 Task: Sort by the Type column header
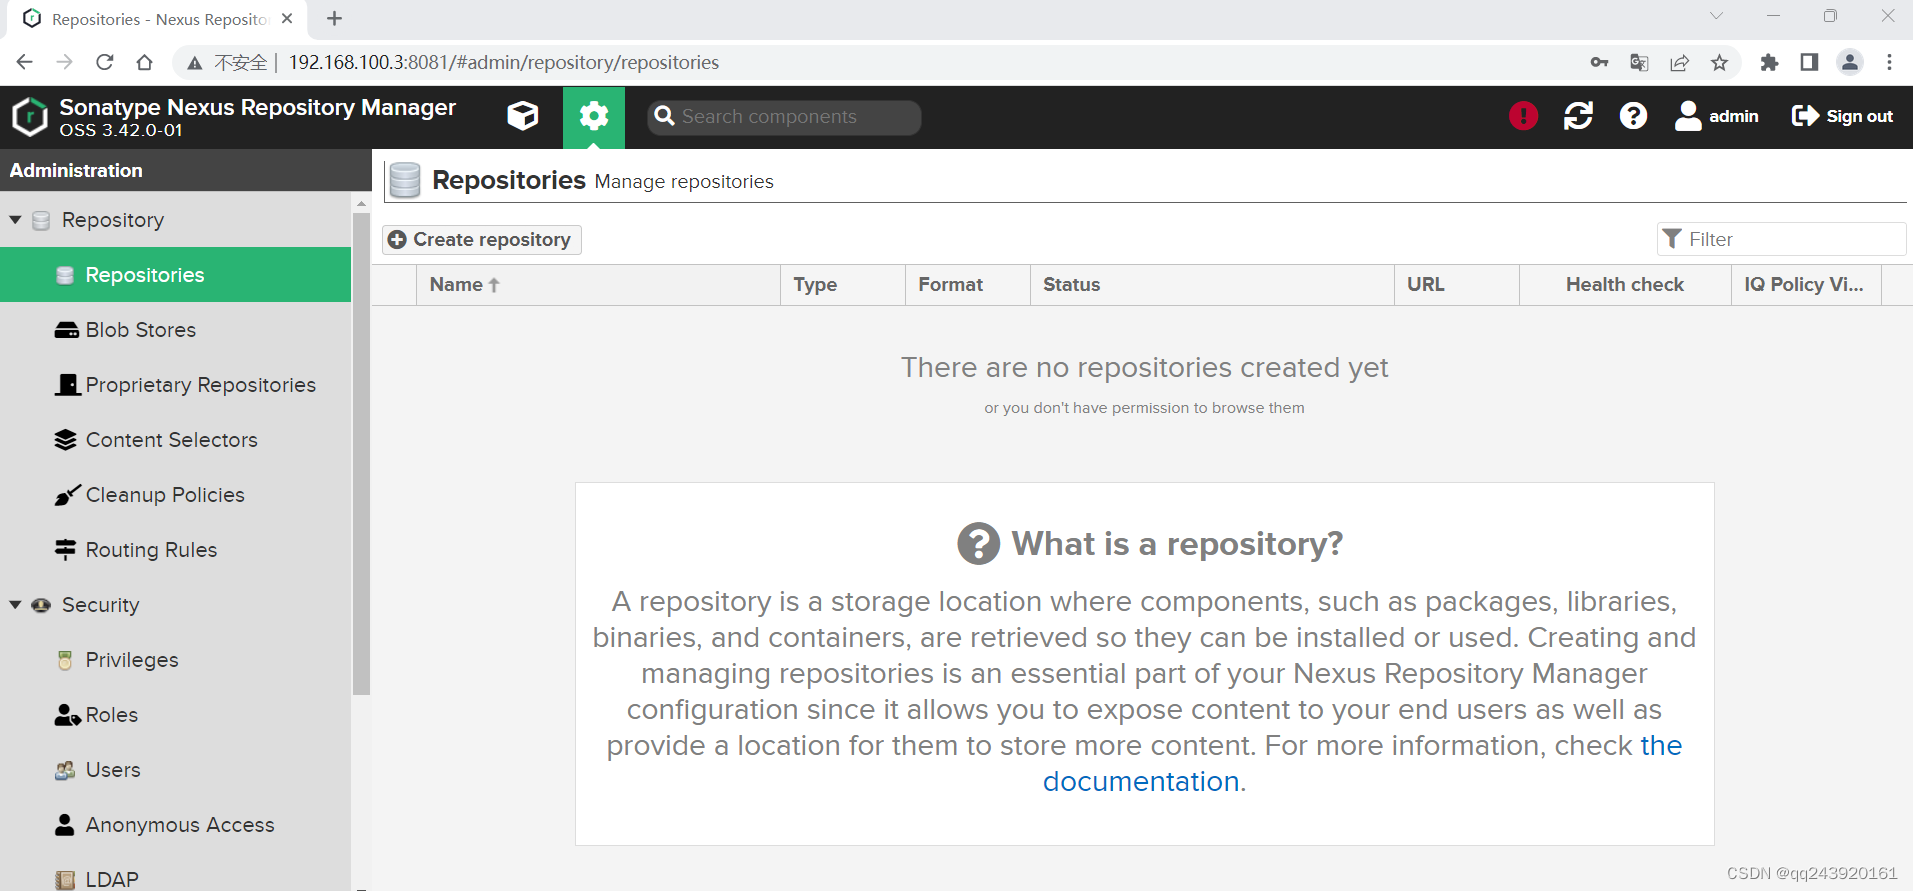pyautogui.click(x=843, y=285)
